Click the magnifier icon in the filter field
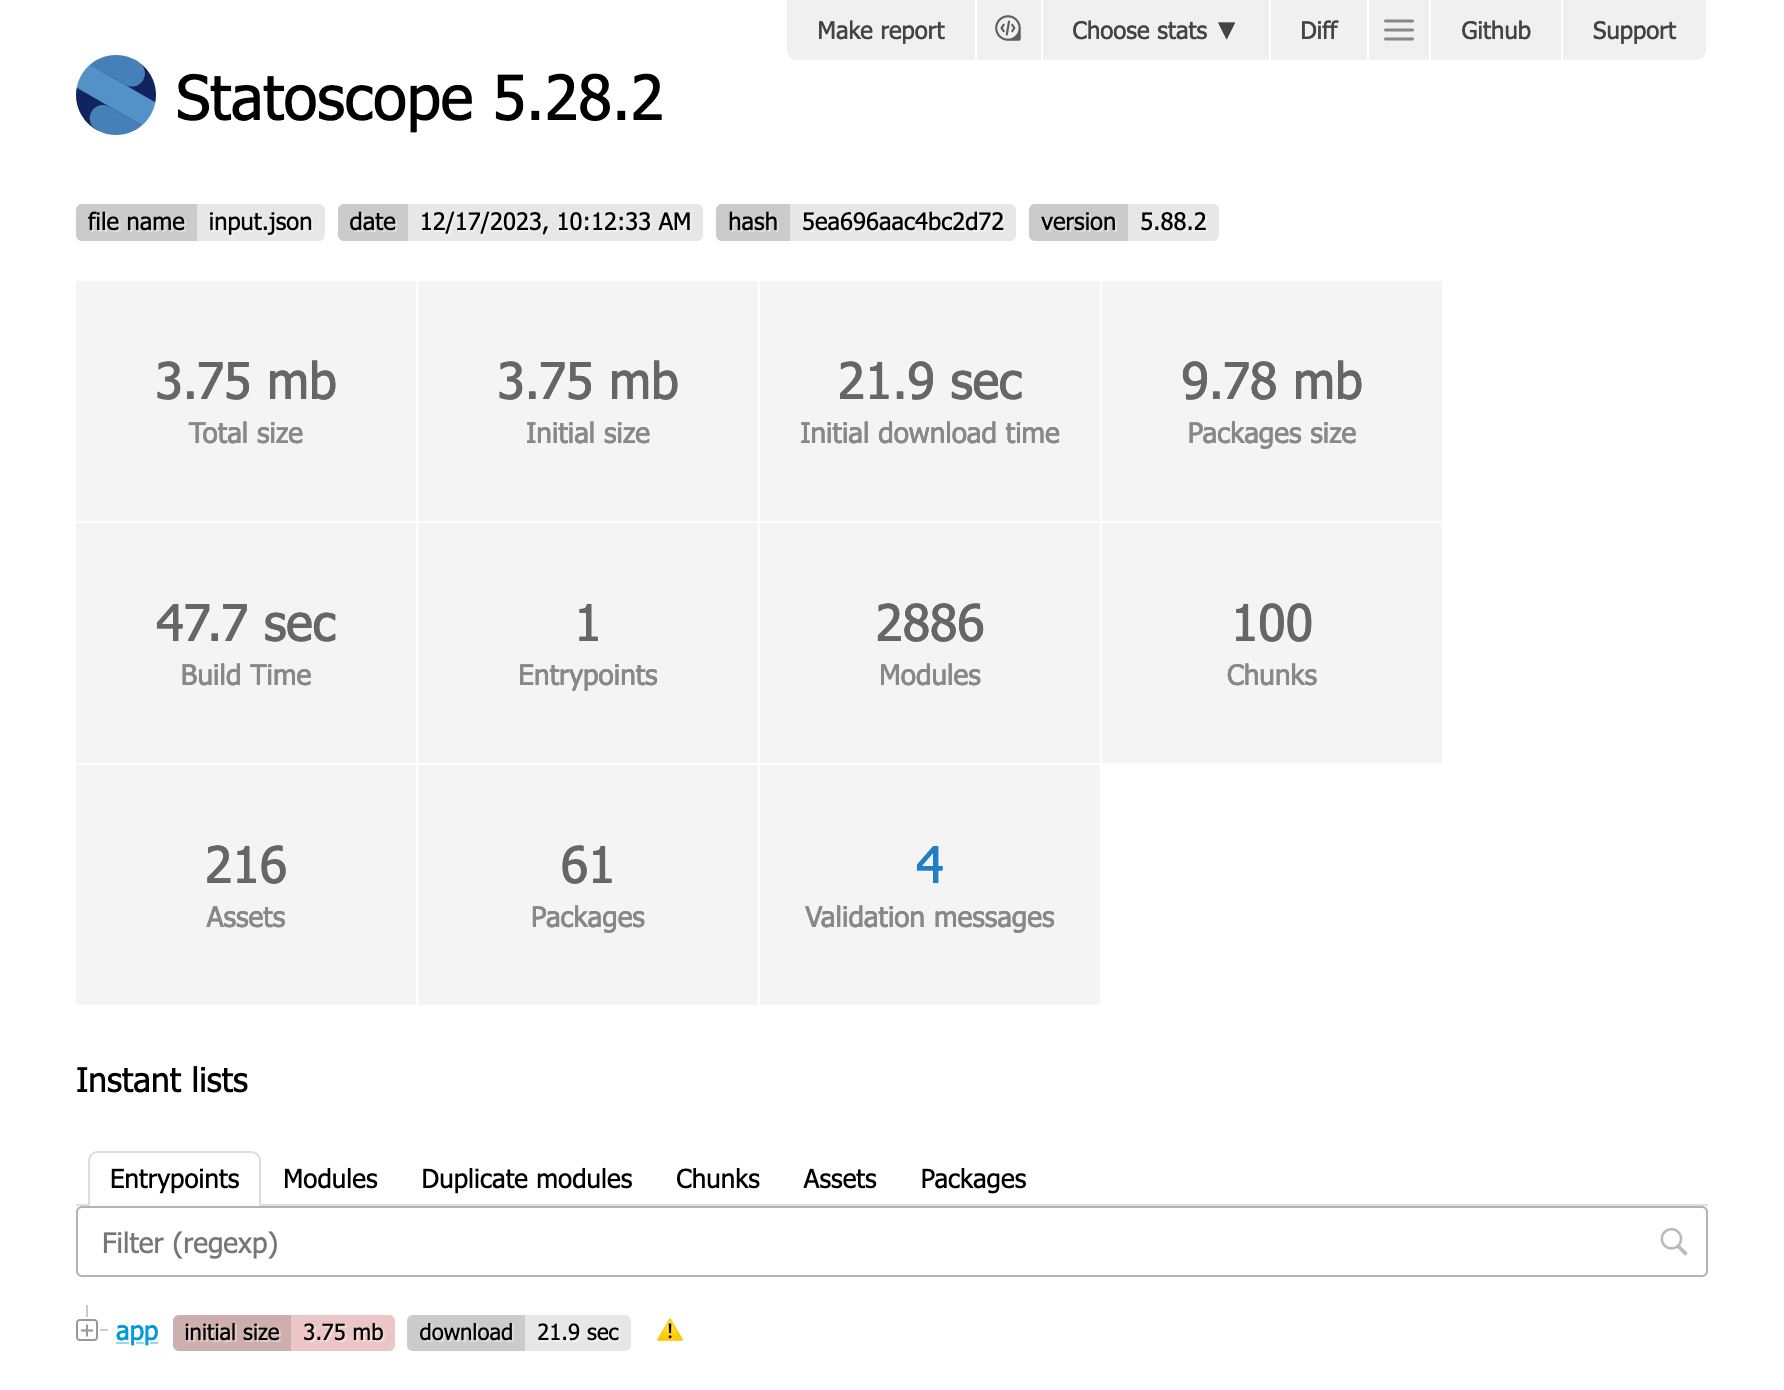Viewport: 1784px width, 1390px height. [x=1673, y=1241]
